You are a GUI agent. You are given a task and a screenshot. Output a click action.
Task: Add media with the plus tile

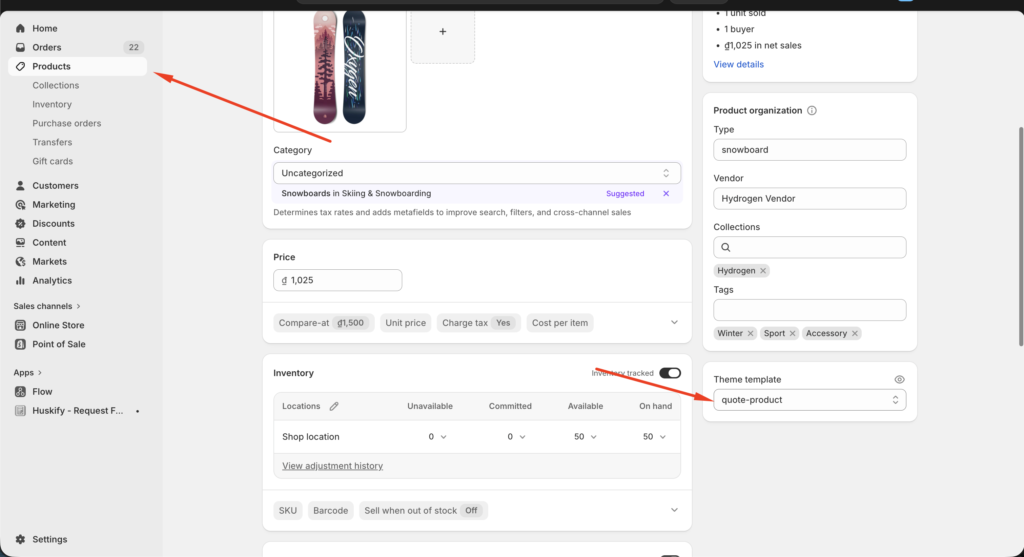pos(443,32)
